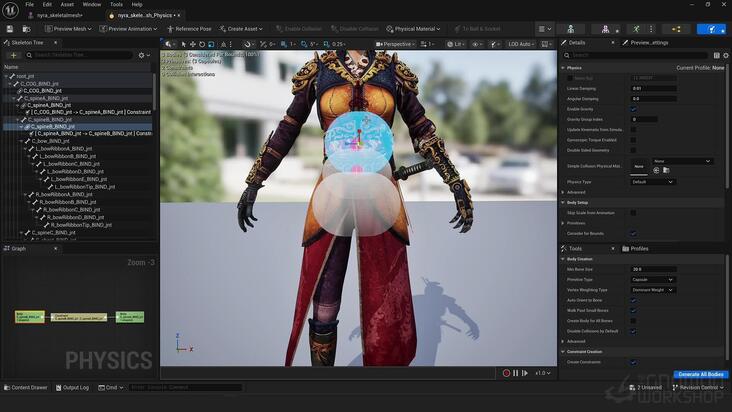Toggle Create Body for All Bones checkbox
Image resolution: width=732 pixels, height=412 pixels.
pyautogui.click(x=633, y=321)
